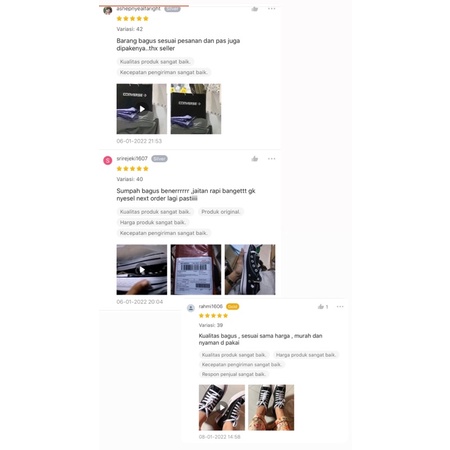Open the shipping label photo thumbnail
Viewport: 450px width, 450px height.
tap(196, 270)
